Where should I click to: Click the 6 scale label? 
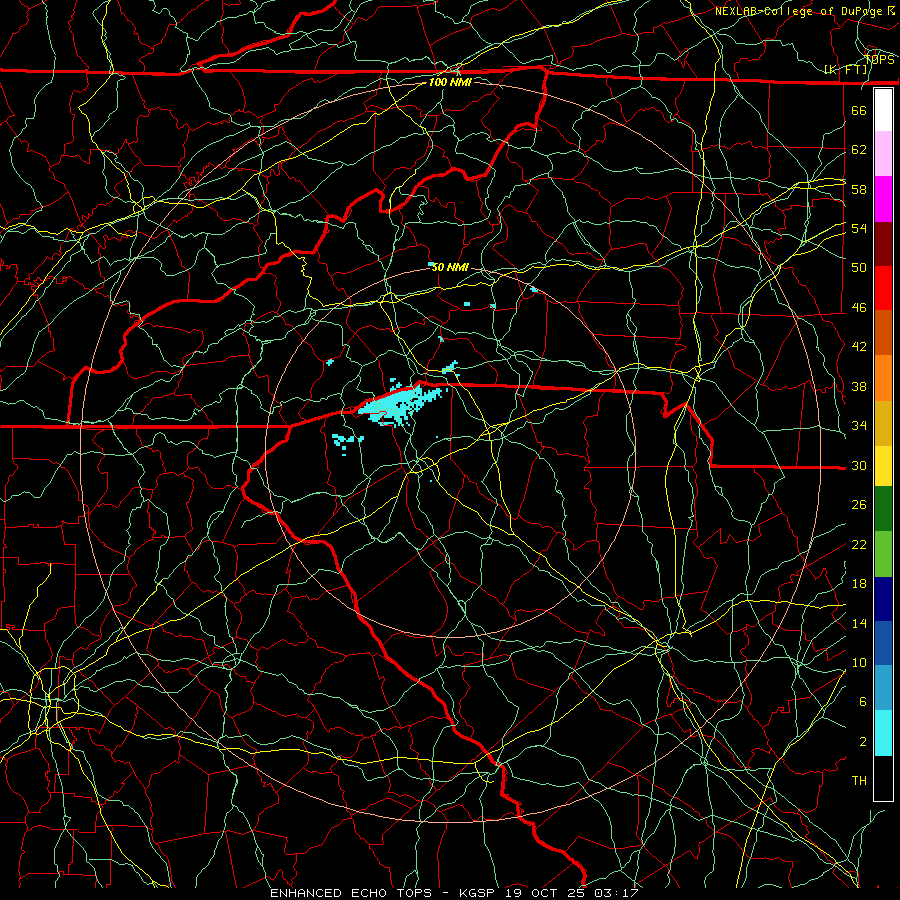click(x=863, y=702)
